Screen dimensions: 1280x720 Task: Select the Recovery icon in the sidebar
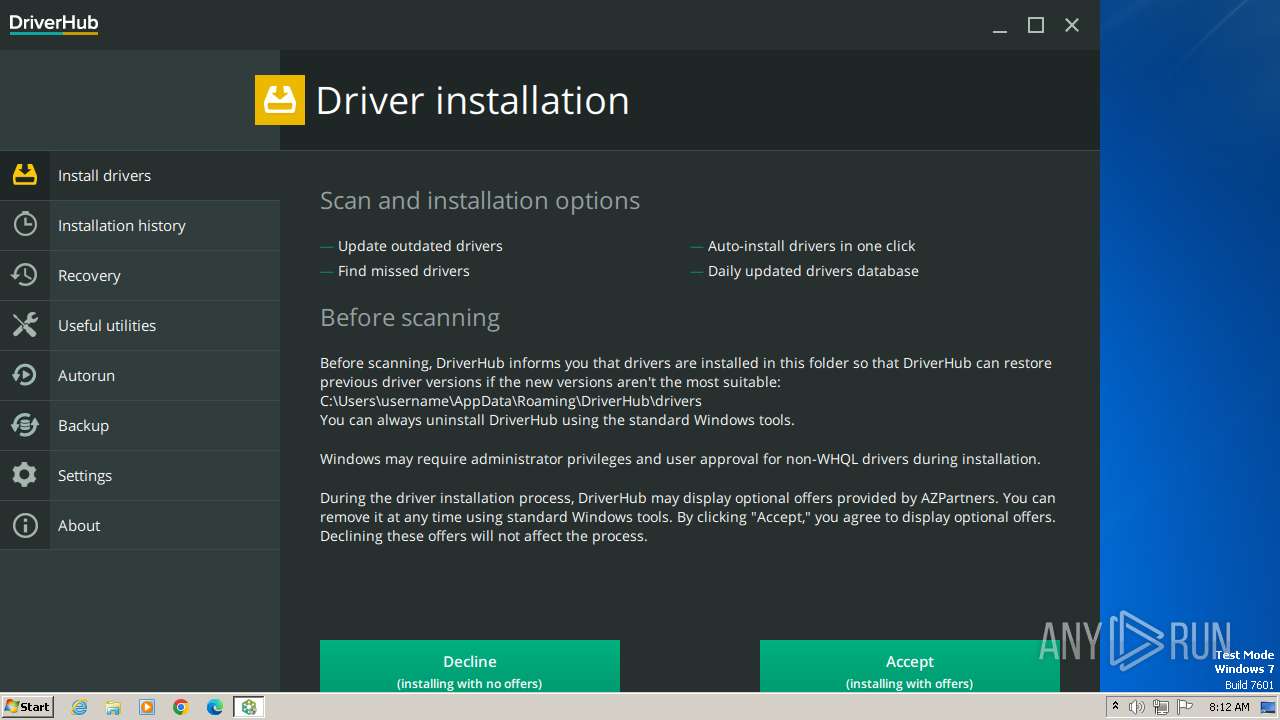(25, 275)
